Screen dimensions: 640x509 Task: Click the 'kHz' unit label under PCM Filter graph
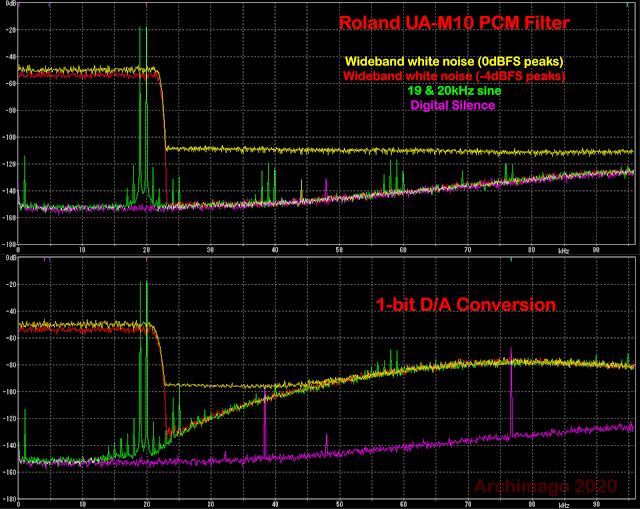564,251
